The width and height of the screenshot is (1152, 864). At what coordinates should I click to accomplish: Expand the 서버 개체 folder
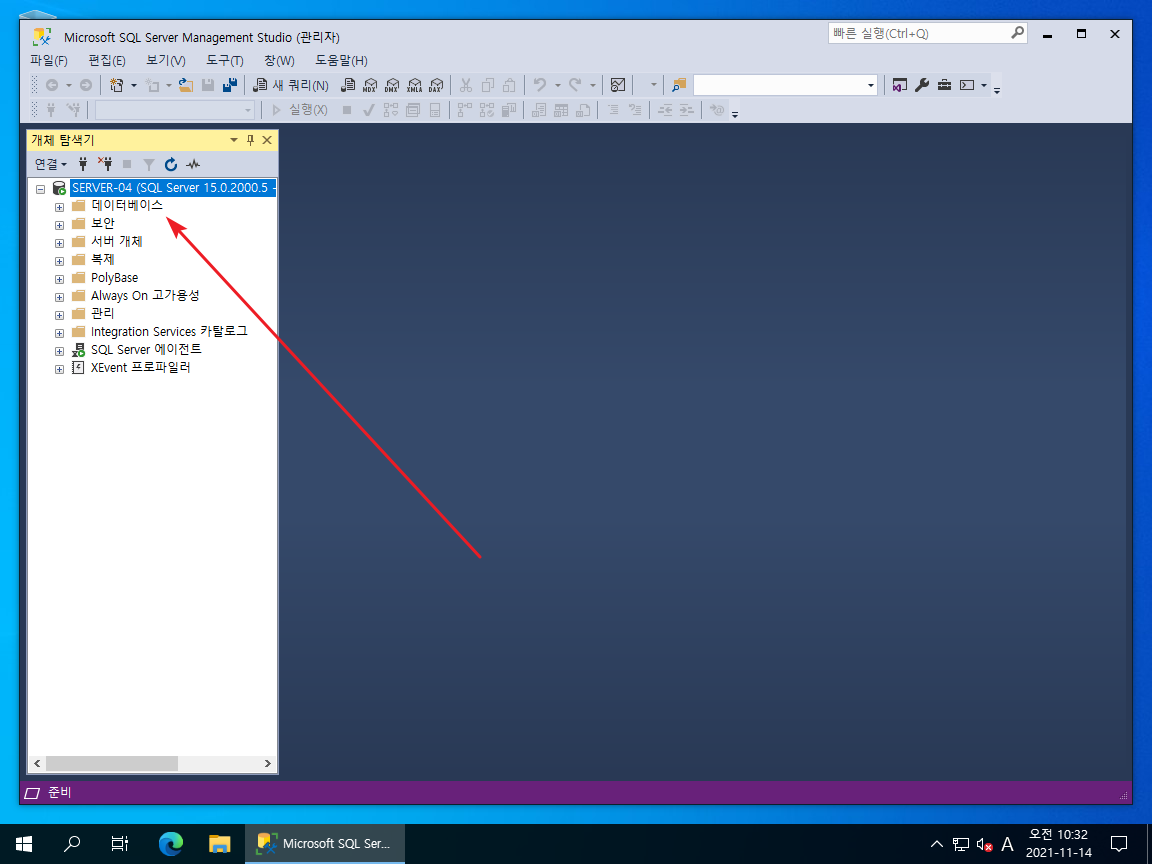[x=60, y=243]
